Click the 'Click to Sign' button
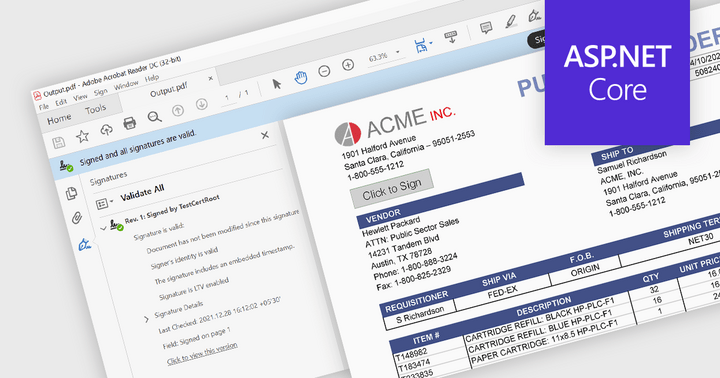720x378 pixels. click(392, 189)
